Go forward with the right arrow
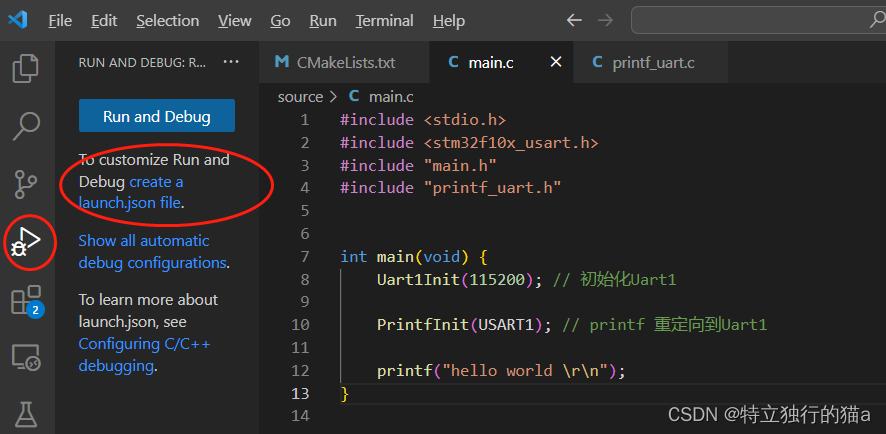 [605, 21]
